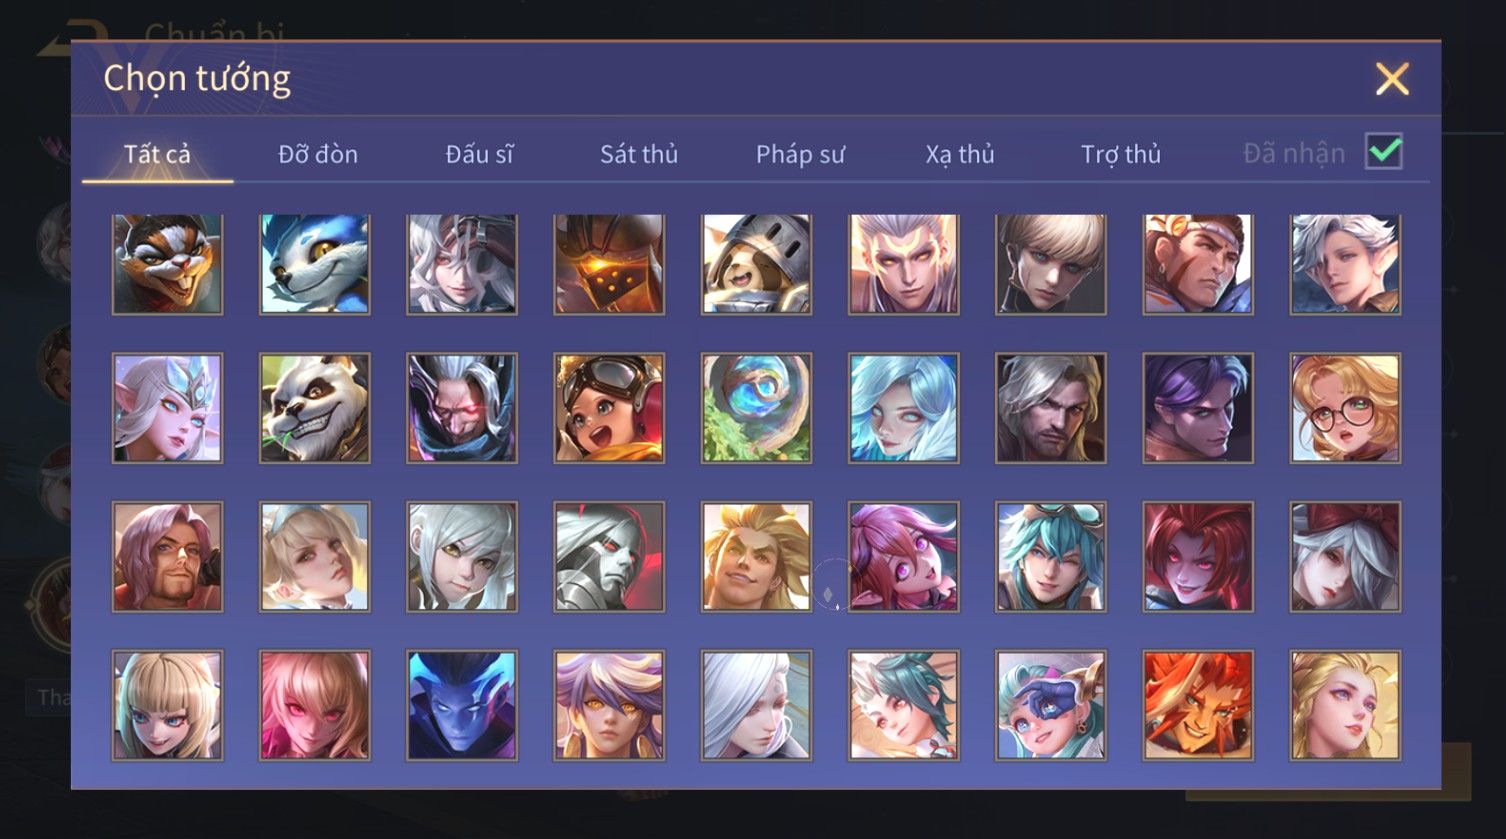Viewport: 1506px width, 839px height.
Task: Pick the girl with aviator goggles
Action: (609, 408)
